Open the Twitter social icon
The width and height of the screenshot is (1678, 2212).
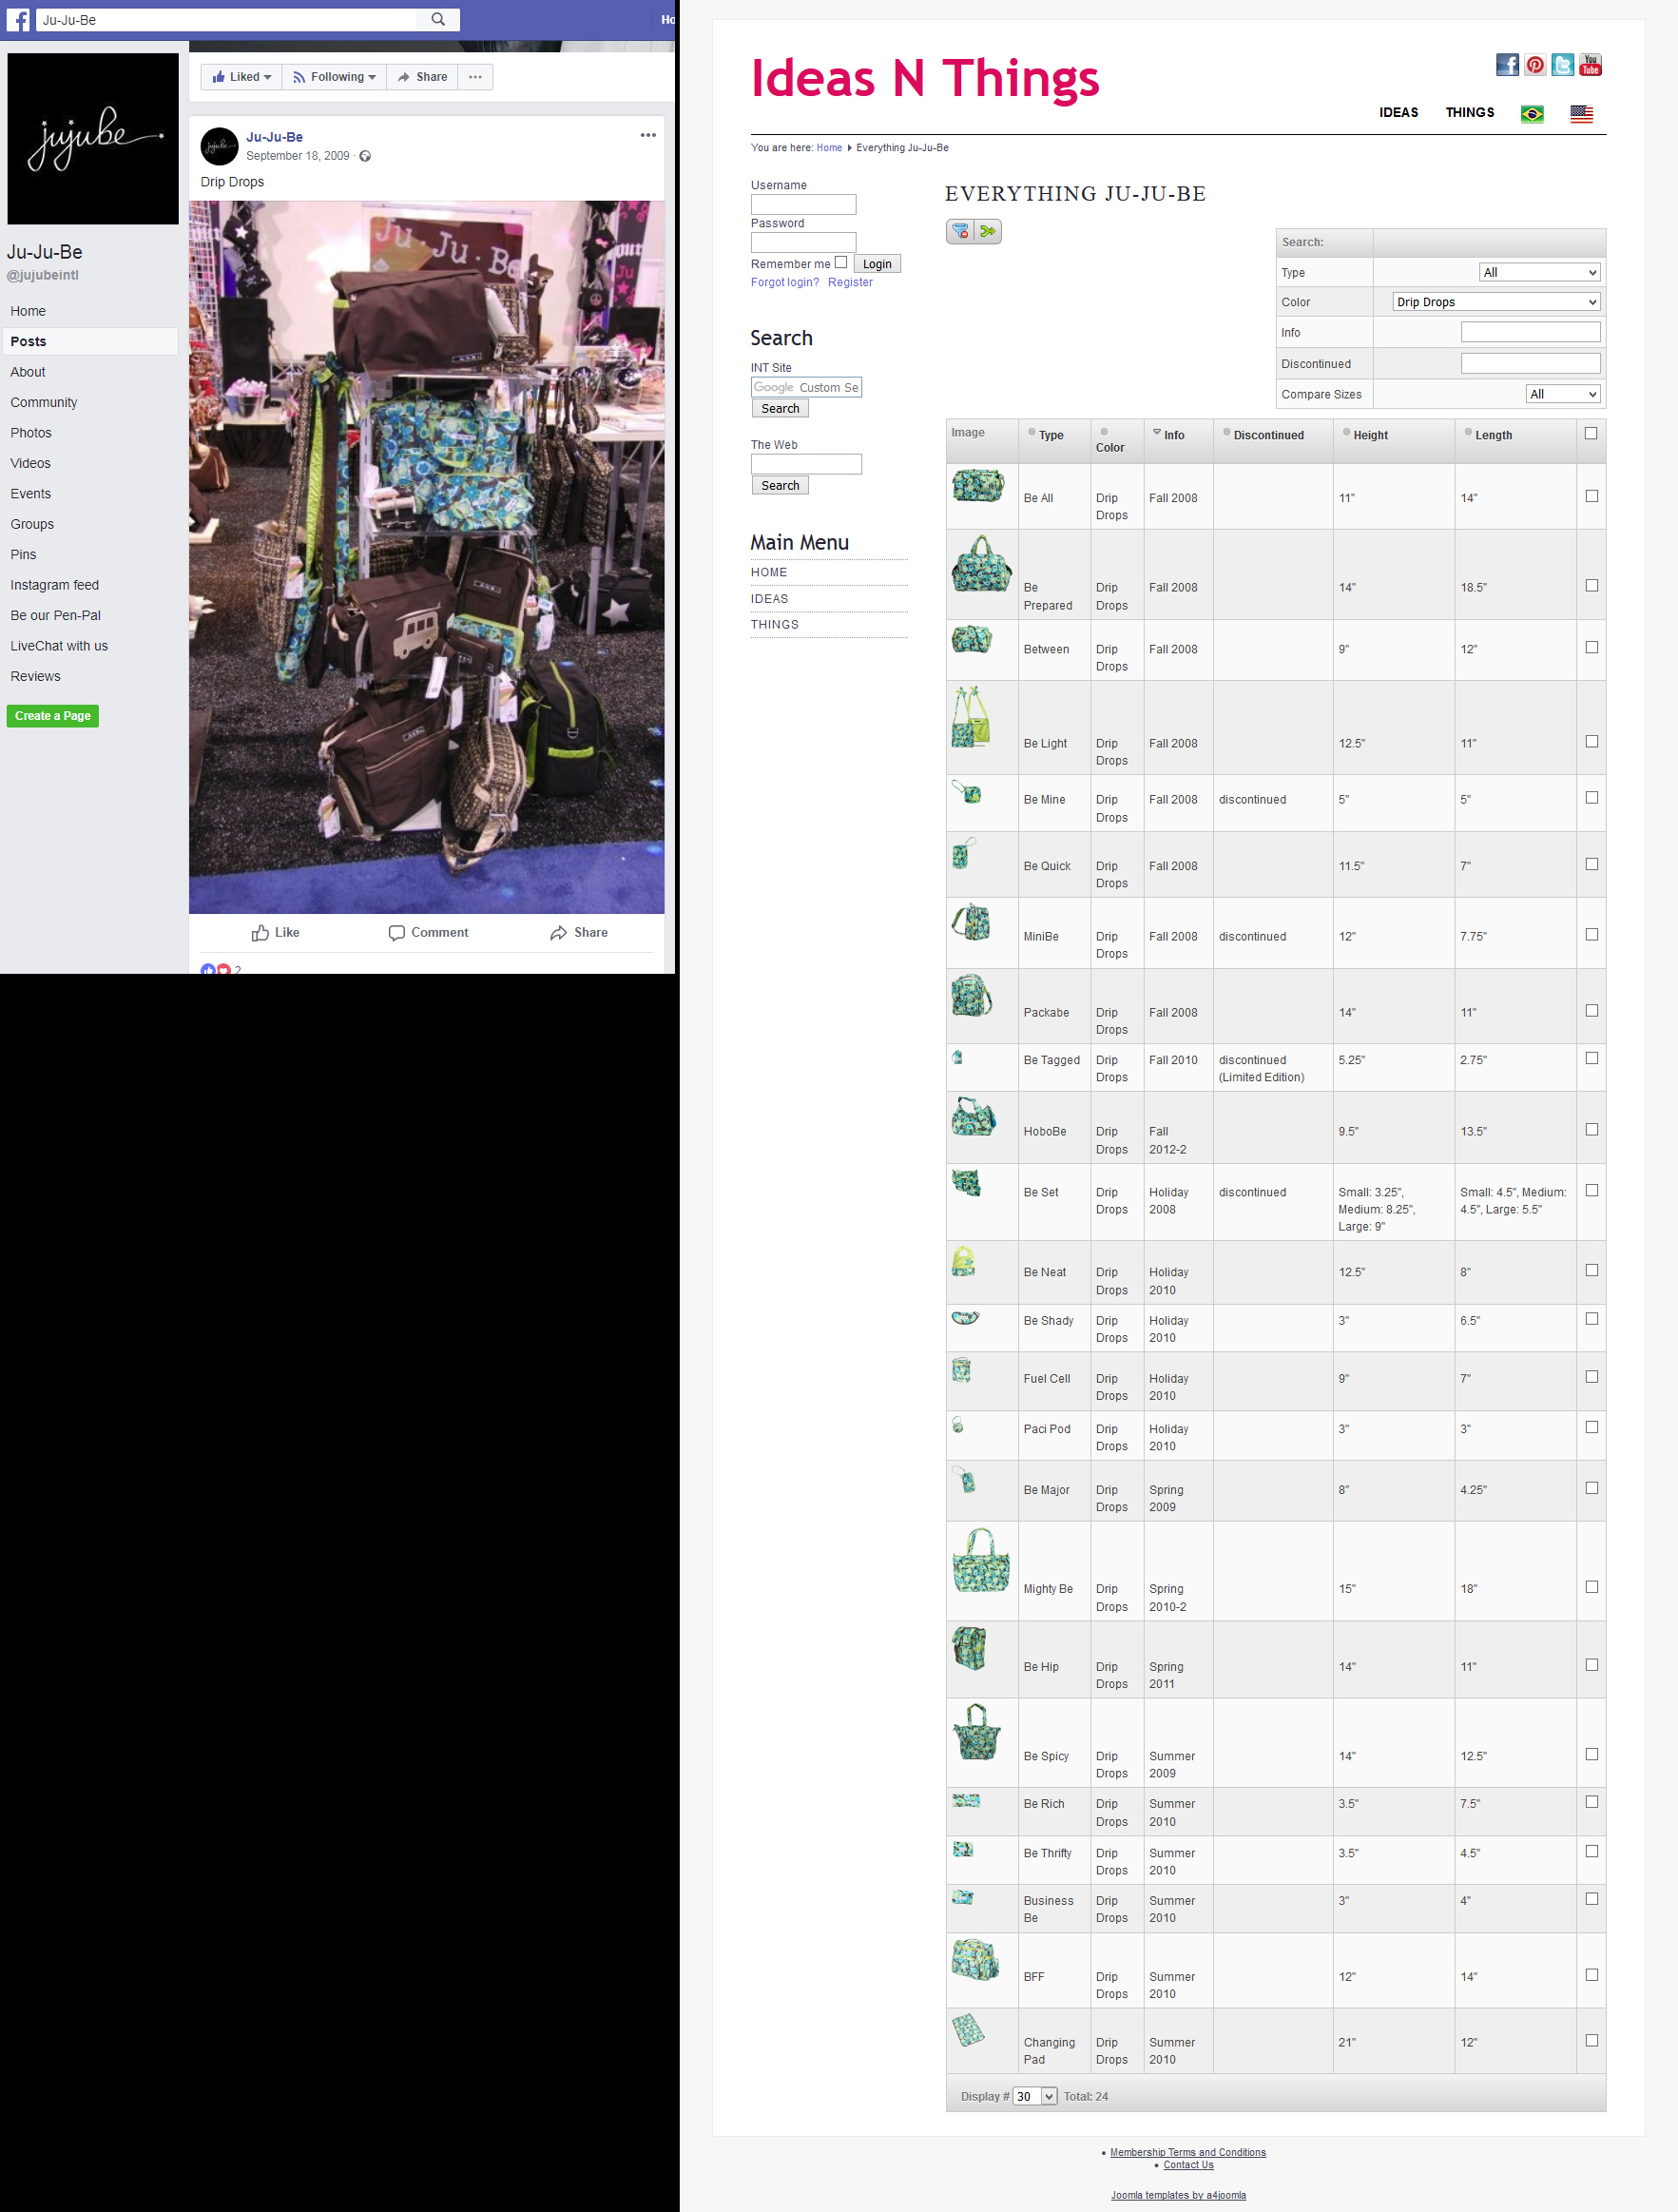click(1562, 65)
